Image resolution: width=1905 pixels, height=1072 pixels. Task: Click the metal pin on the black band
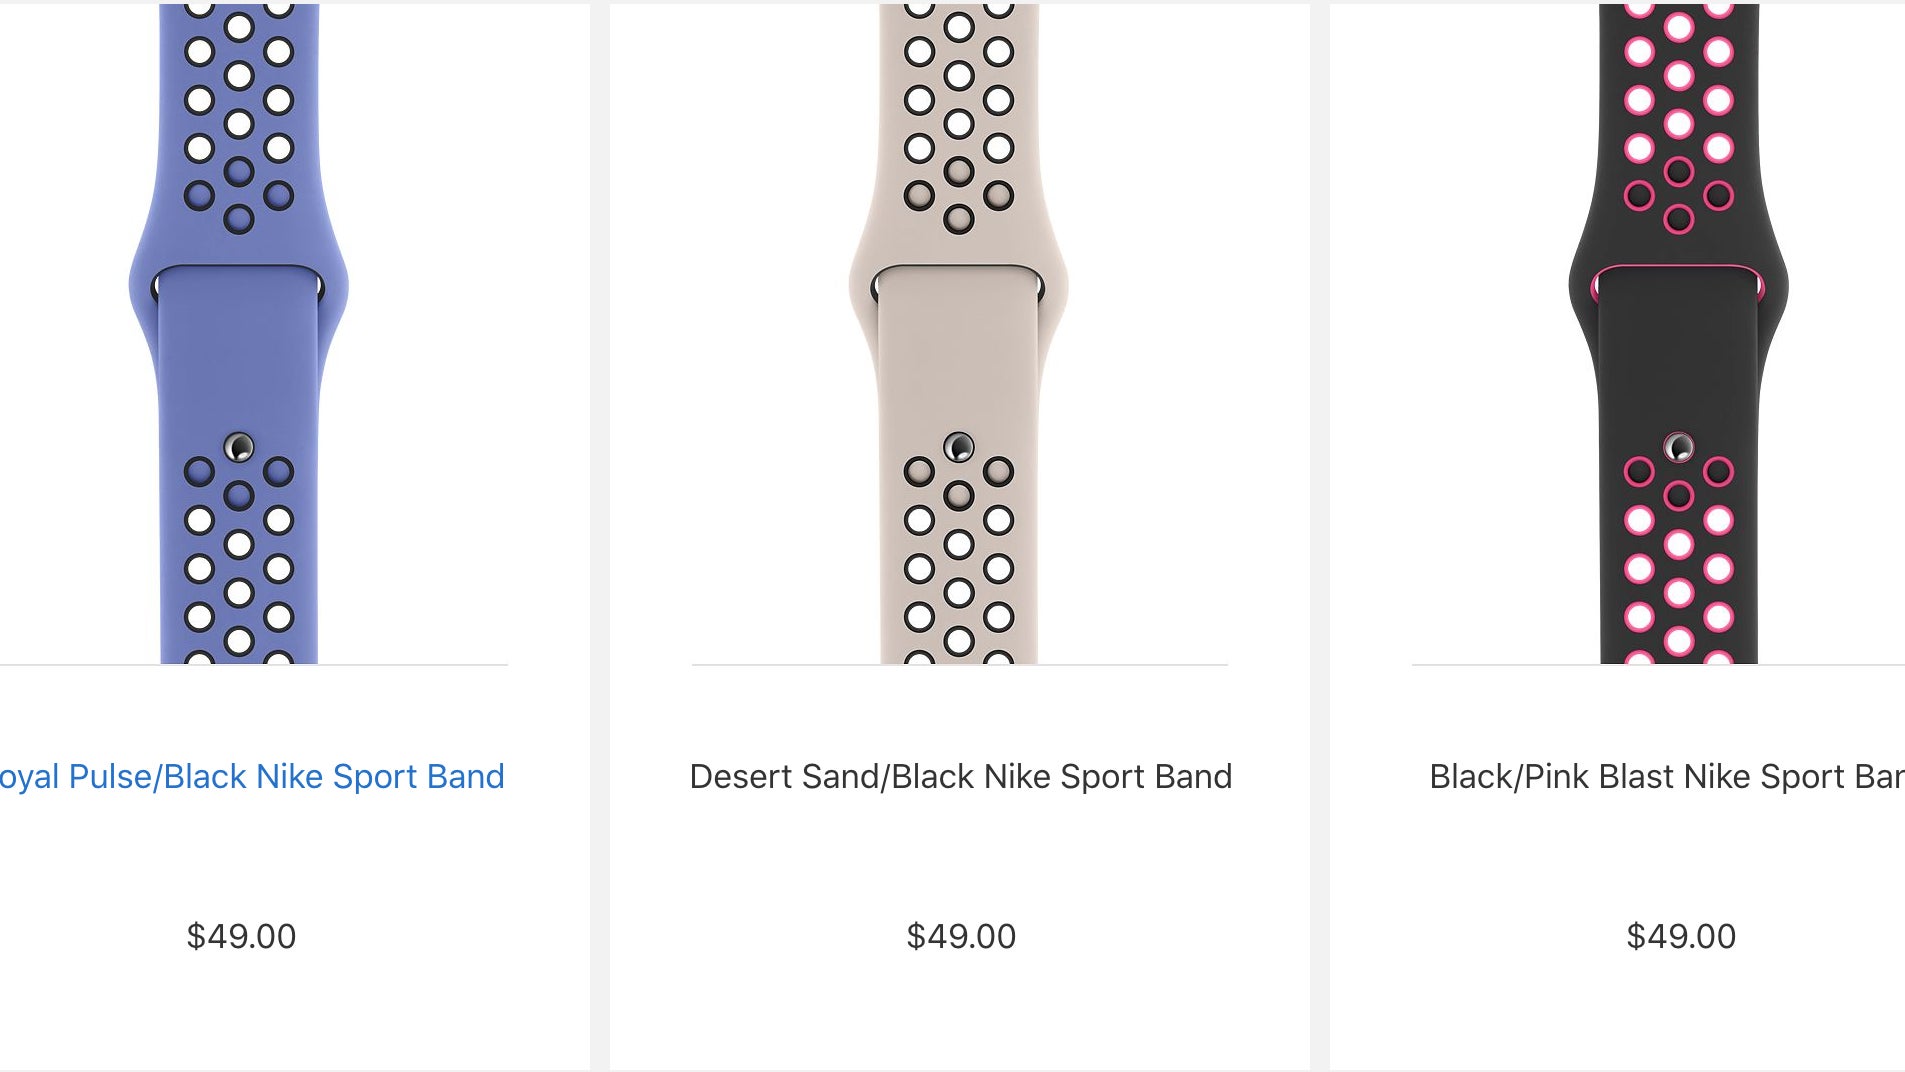pos(1679,447)
